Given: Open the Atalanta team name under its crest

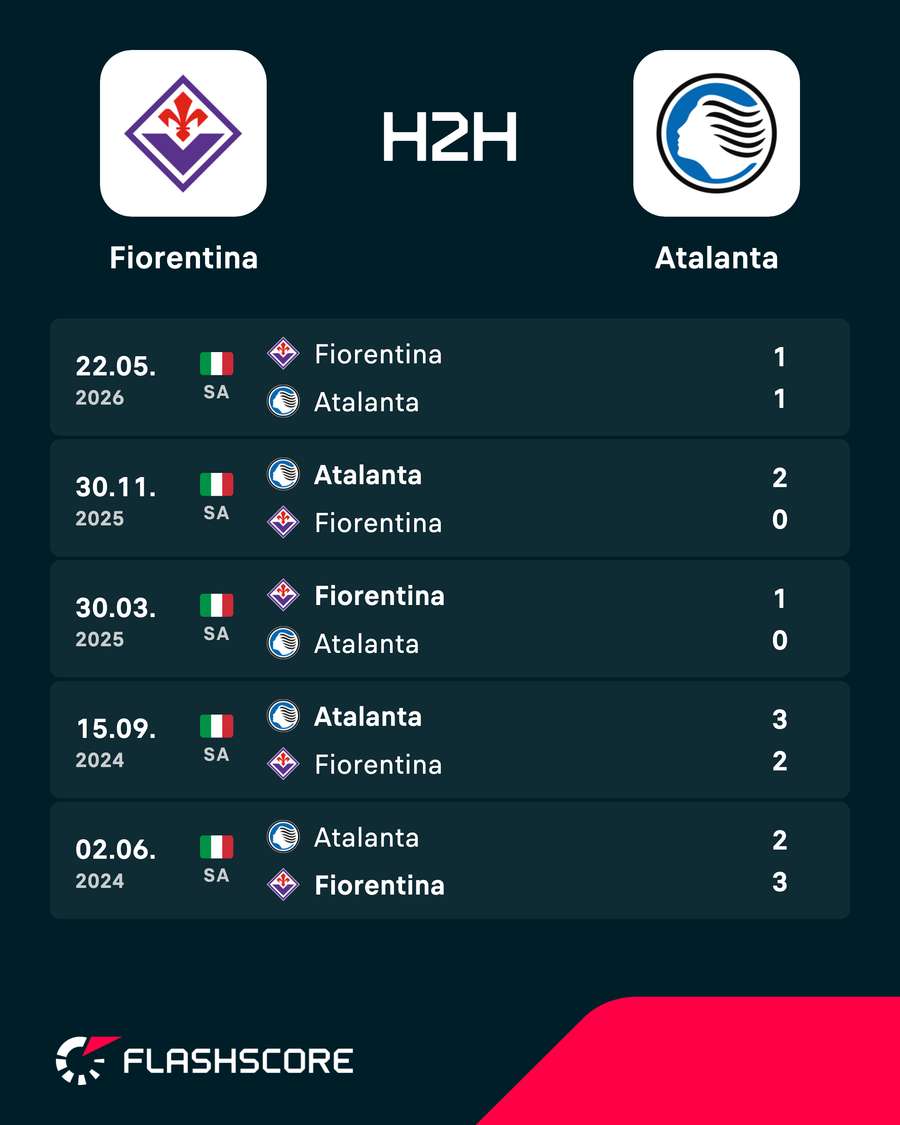Looking at the screenshot, I should point(716,258).
